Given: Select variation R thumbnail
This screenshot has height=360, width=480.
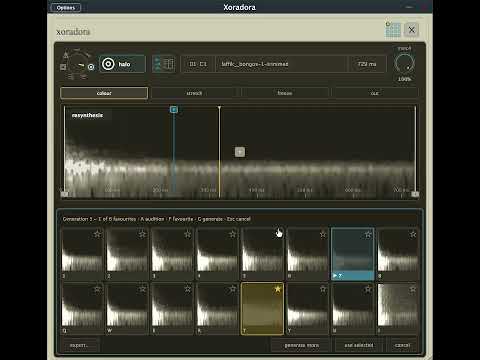Looking at the screenshot, I should click(x=217, y=309).
